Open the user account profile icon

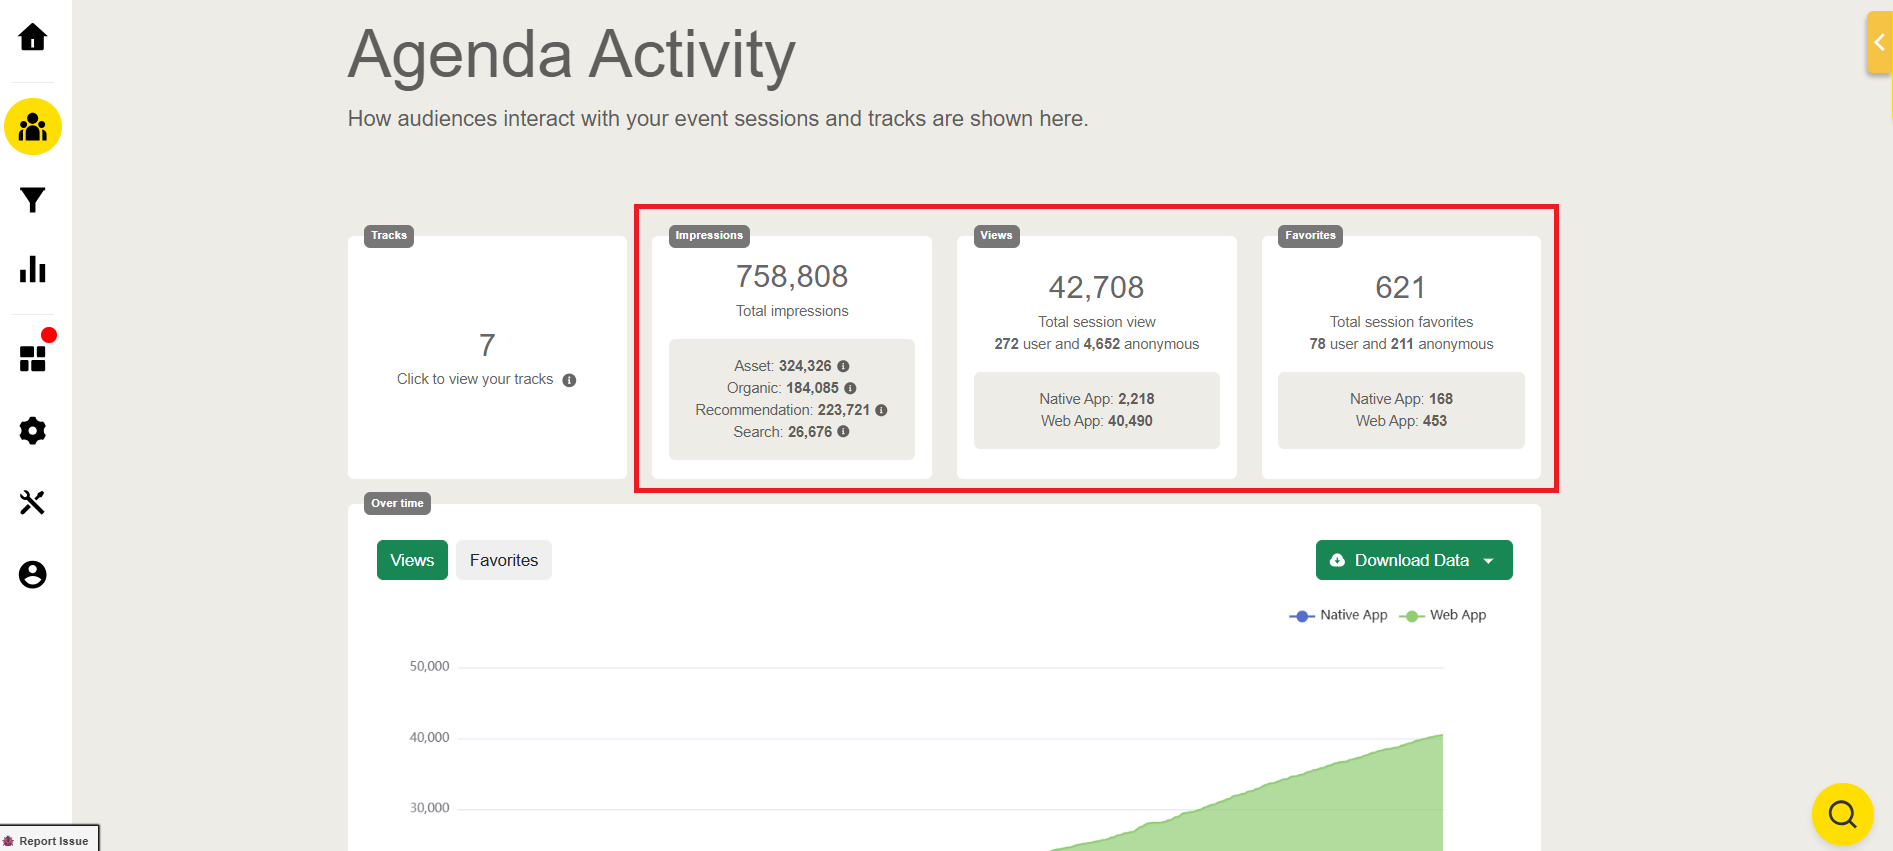[x=33, y=575]
